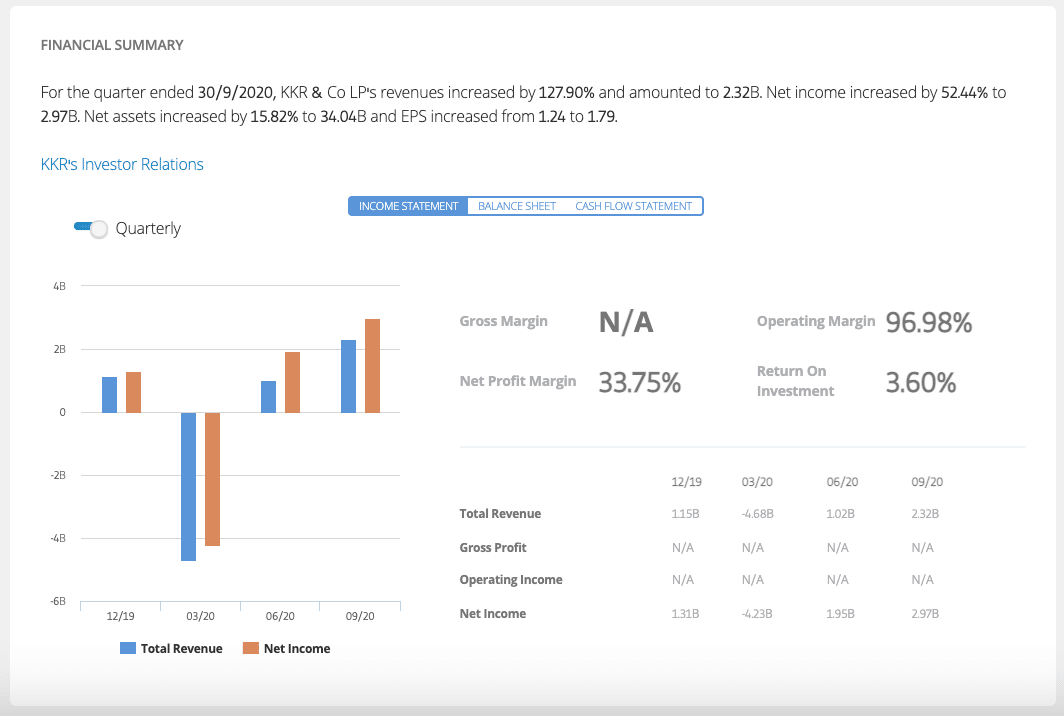Image resolution: width=1064 pixels, height=716 pixels.
Task: Click the 2.97B Net Income cell
Action: (925, 614)
